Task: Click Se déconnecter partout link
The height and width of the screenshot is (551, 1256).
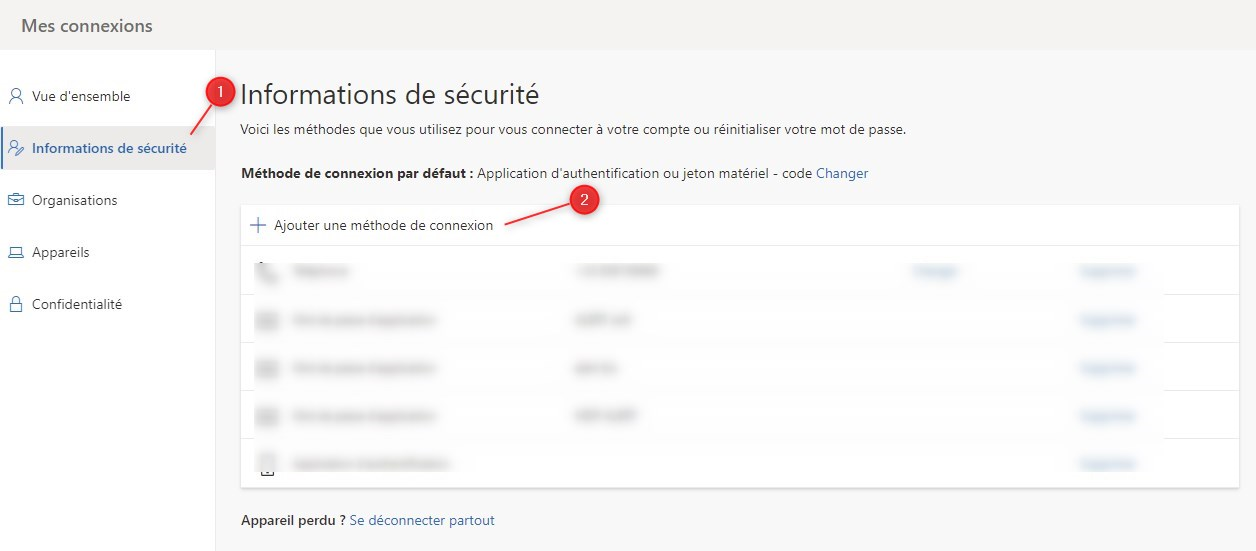Action: pos(422,520)
